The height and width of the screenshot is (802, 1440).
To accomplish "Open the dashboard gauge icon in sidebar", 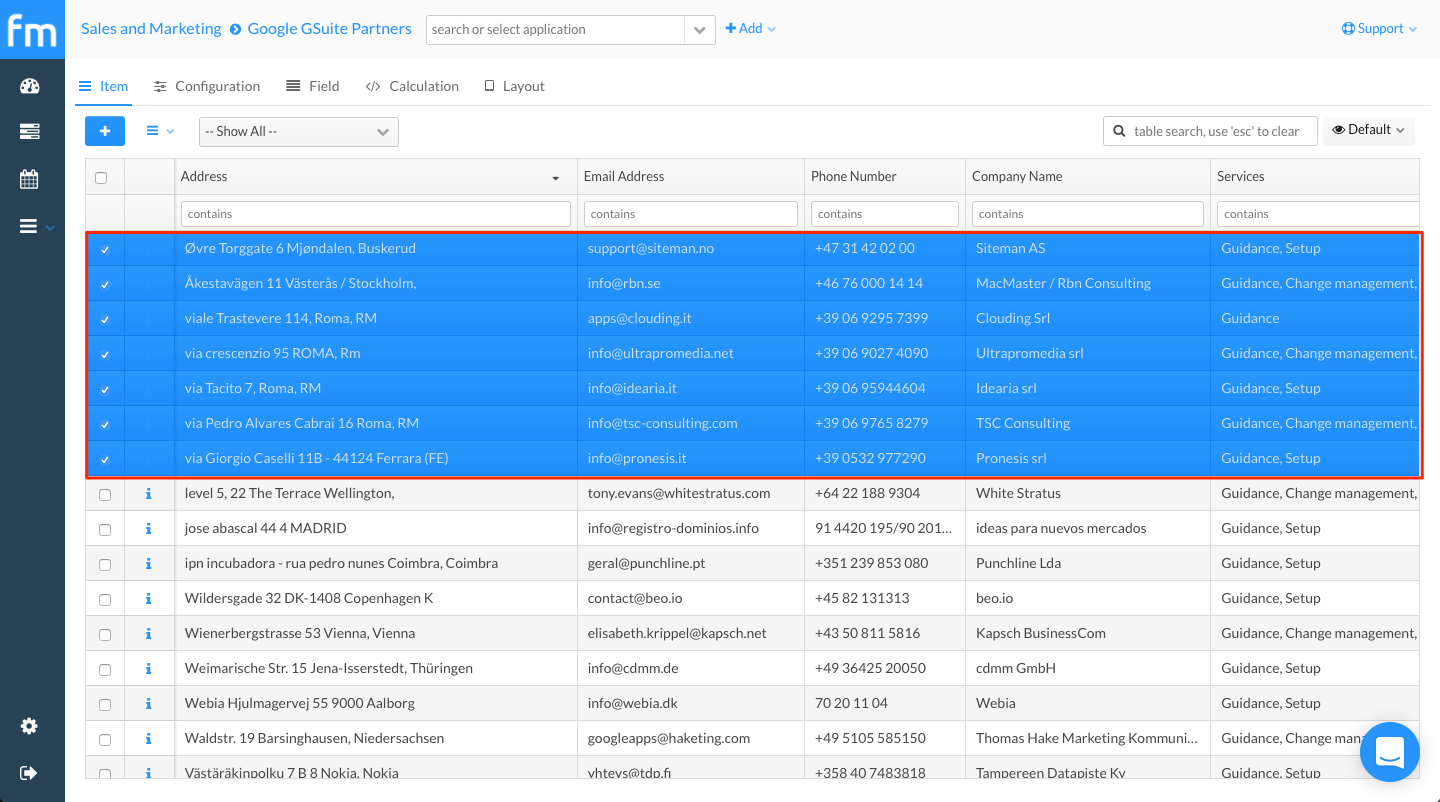I will (29, 86).
